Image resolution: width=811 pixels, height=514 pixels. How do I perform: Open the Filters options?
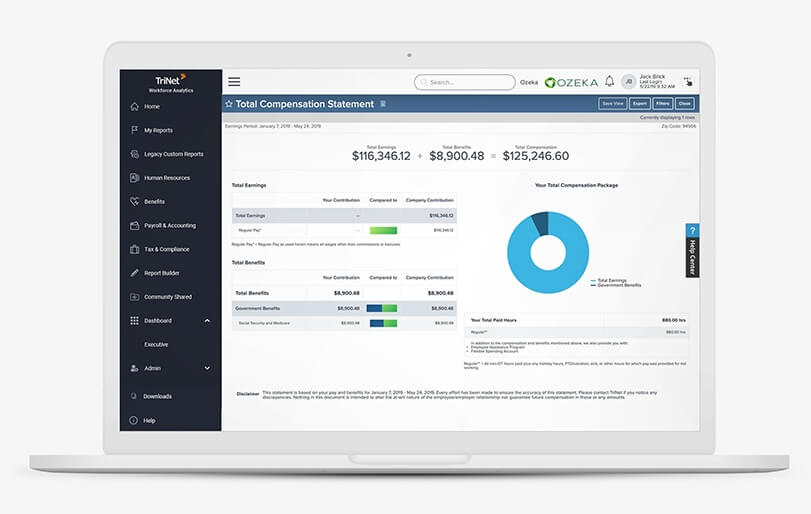(663, 103)
